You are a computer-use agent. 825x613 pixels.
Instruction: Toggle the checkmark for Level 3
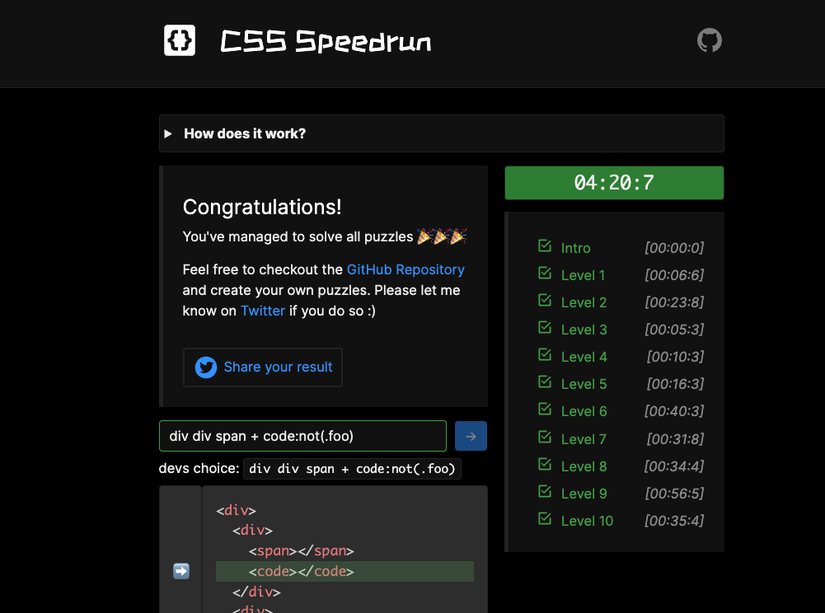pyautogui.click(x=544, y=329)
